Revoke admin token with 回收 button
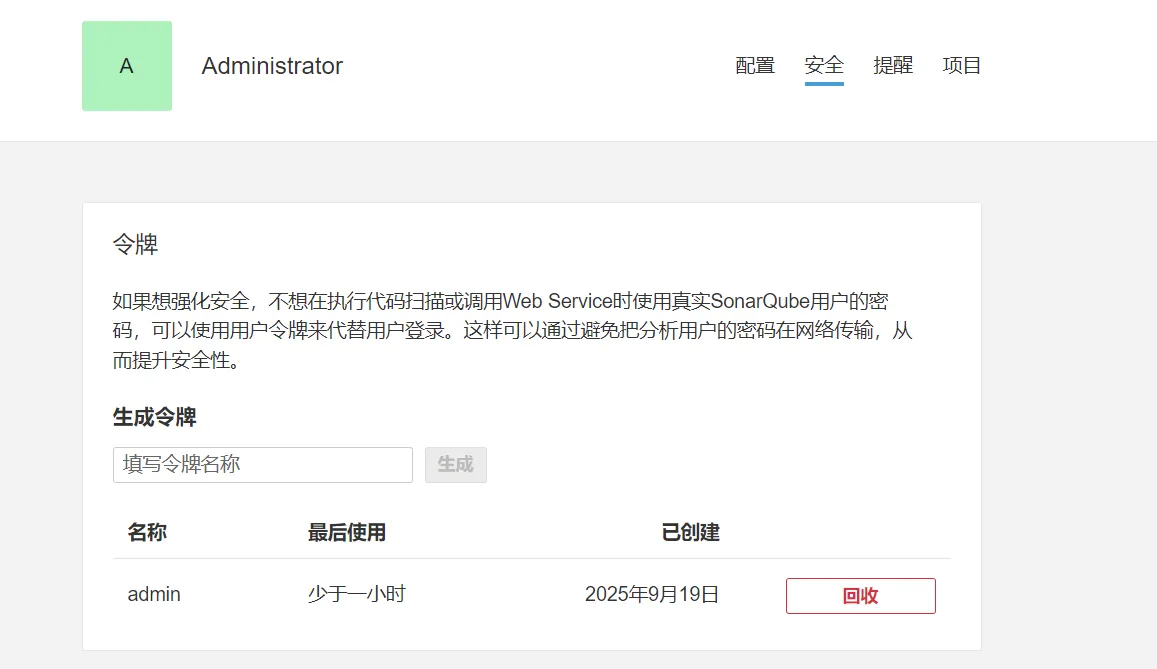1157x669 pixels. coord(860,596)
